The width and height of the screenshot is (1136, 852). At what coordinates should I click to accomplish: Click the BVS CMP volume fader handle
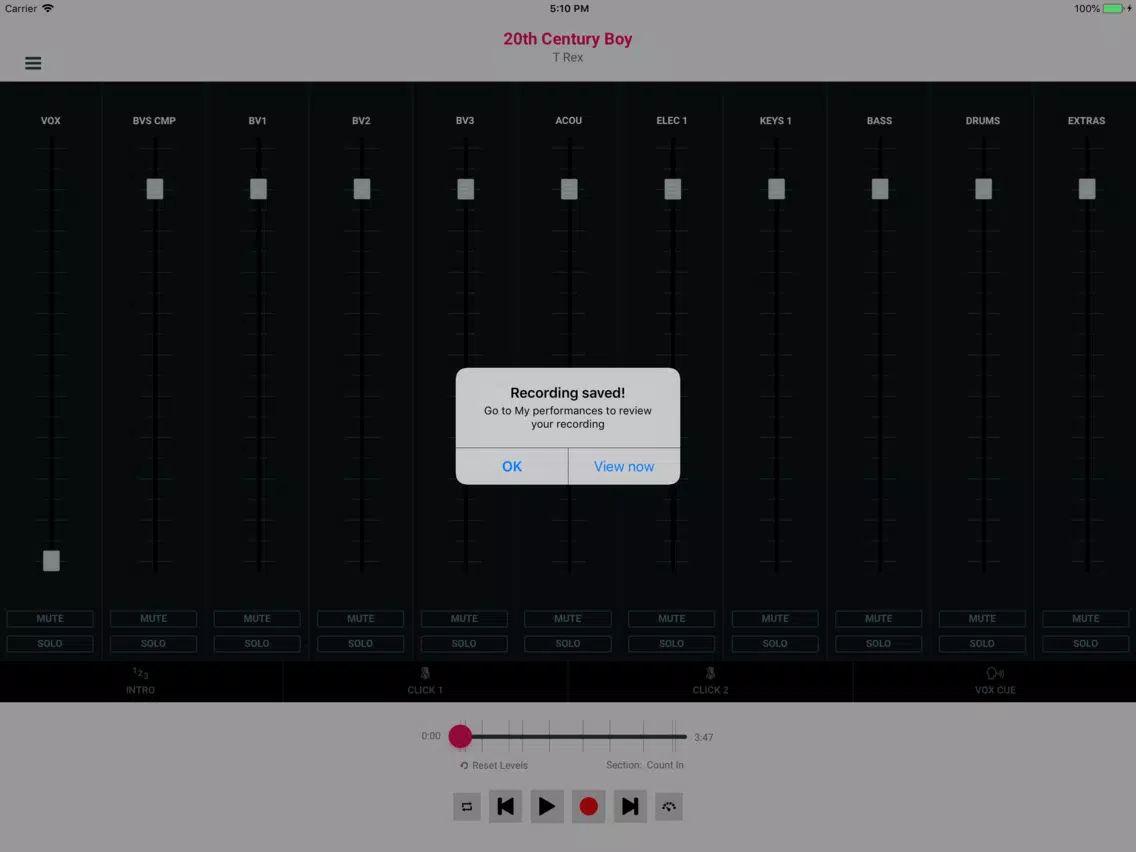click(155, 188)
